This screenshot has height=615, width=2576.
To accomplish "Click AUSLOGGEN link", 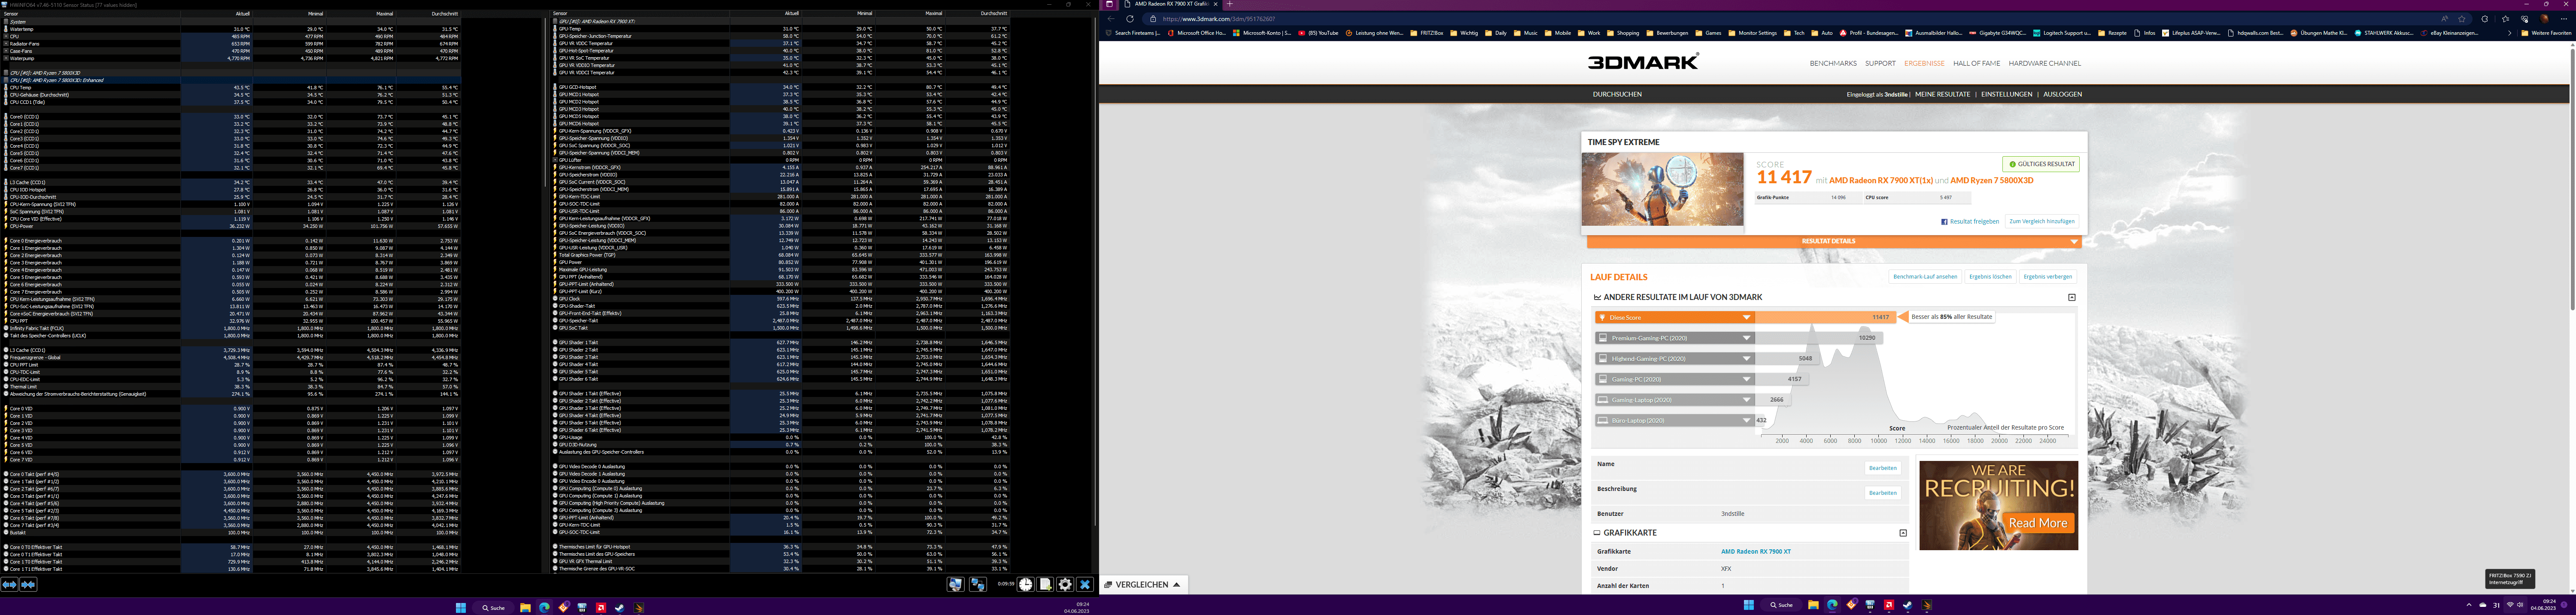I will coord(2063,94).
